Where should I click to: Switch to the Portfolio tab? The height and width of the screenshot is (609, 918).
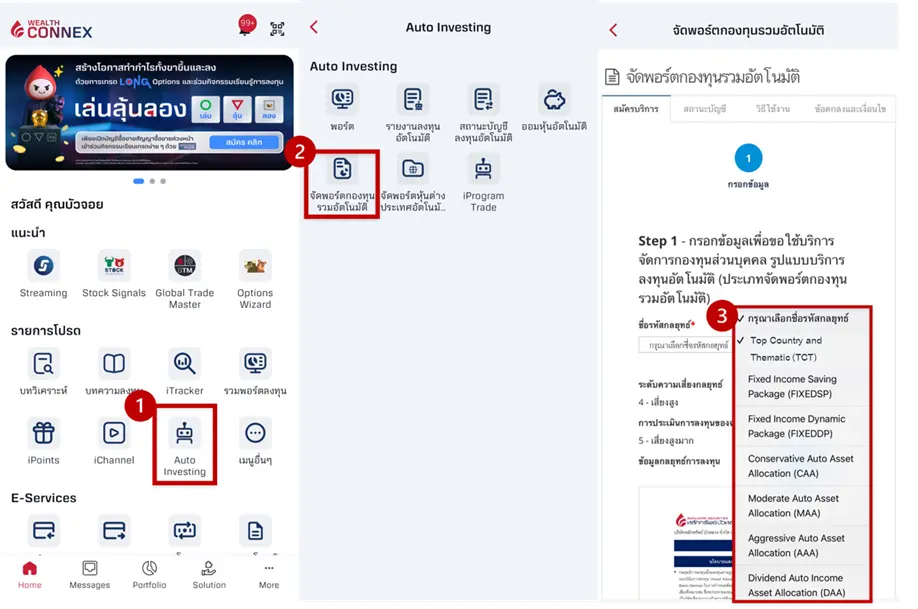click(149, 574)
